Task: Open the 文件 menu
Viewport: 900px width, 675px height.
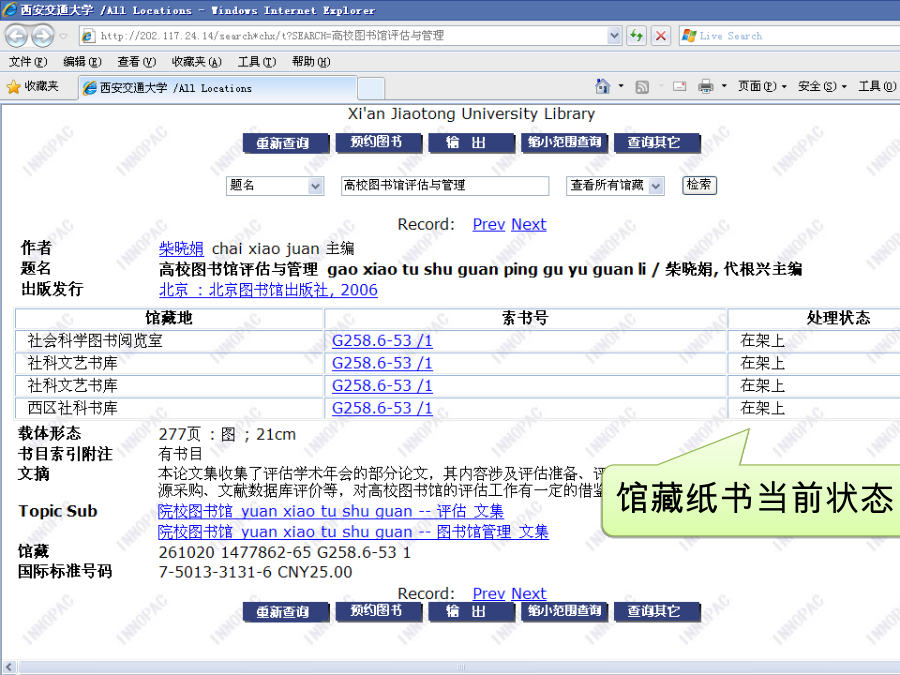Action: [x=28, y=61]
